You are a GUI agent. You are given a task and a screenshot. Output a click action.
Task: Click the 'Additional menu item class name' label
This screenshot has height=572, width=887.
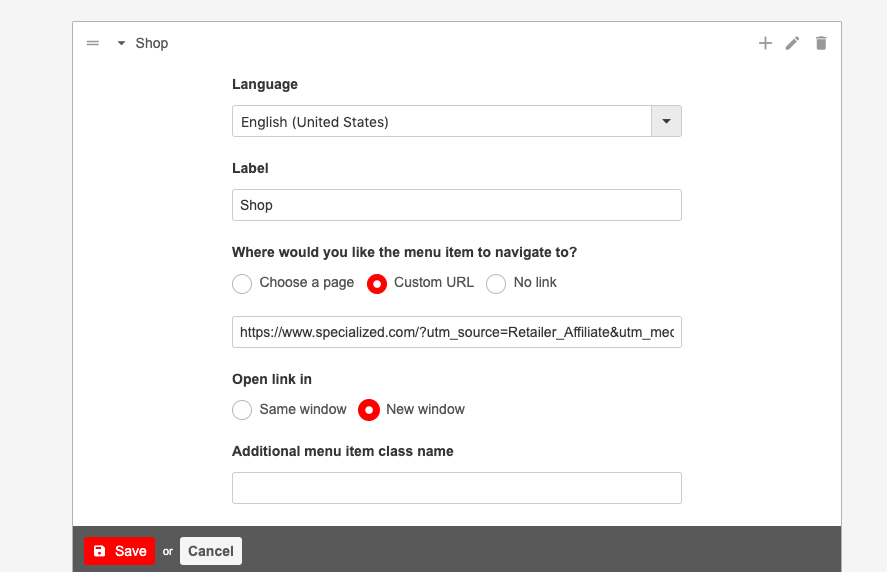[x=343, y=451]
